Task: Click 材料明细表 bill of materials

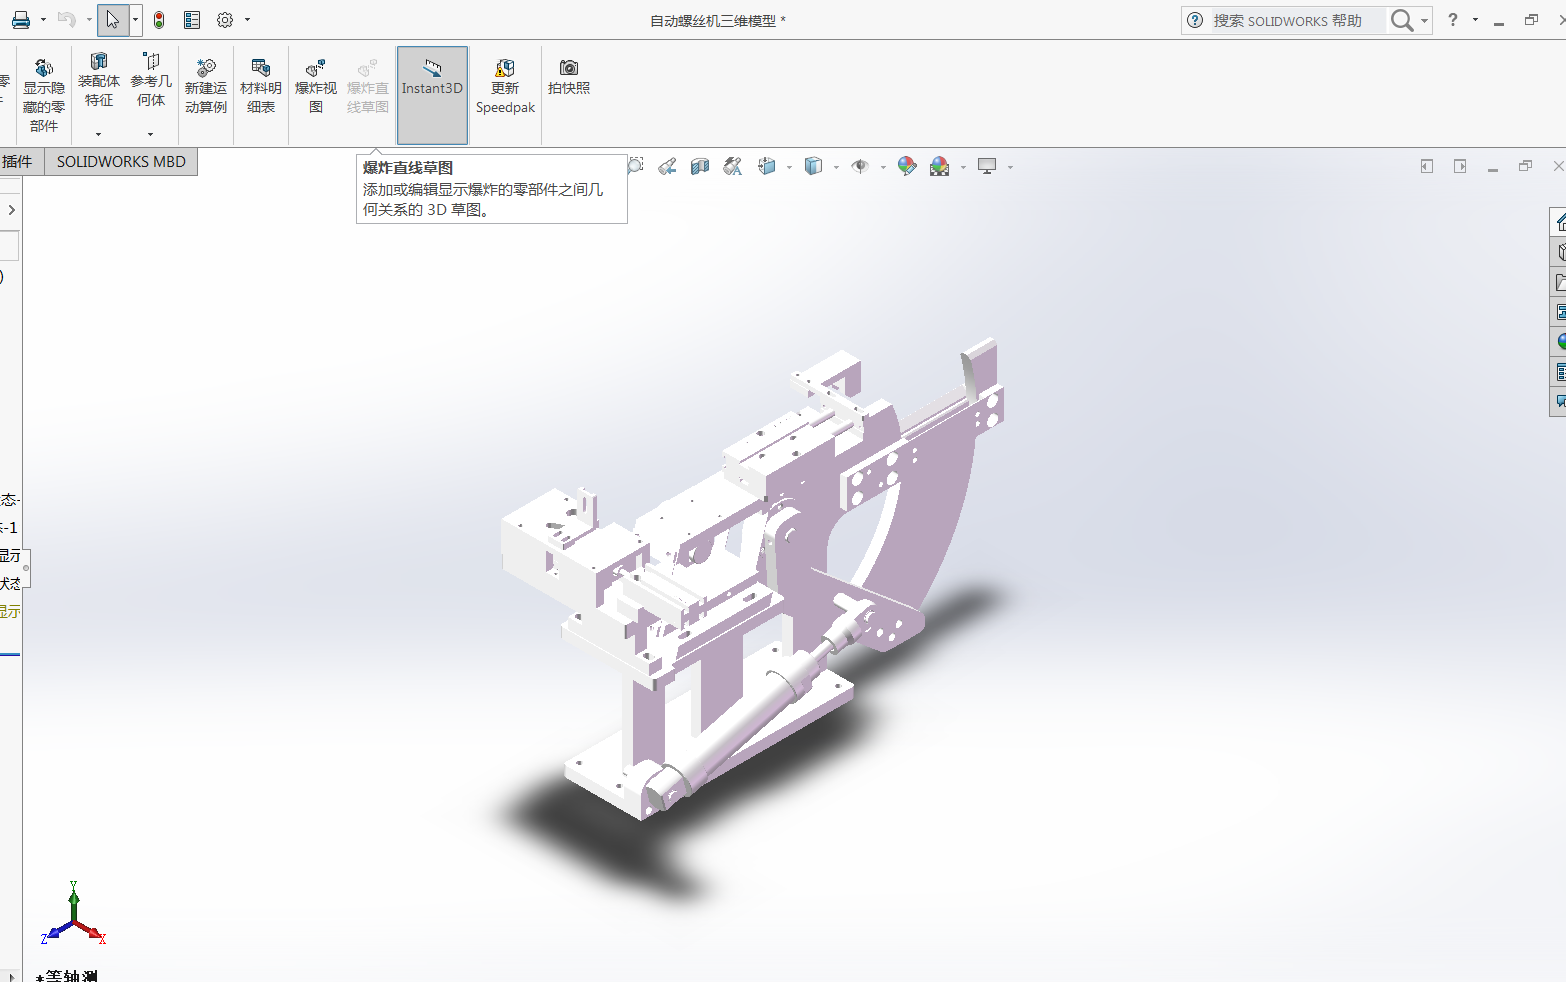Action: tap(261, 86)
